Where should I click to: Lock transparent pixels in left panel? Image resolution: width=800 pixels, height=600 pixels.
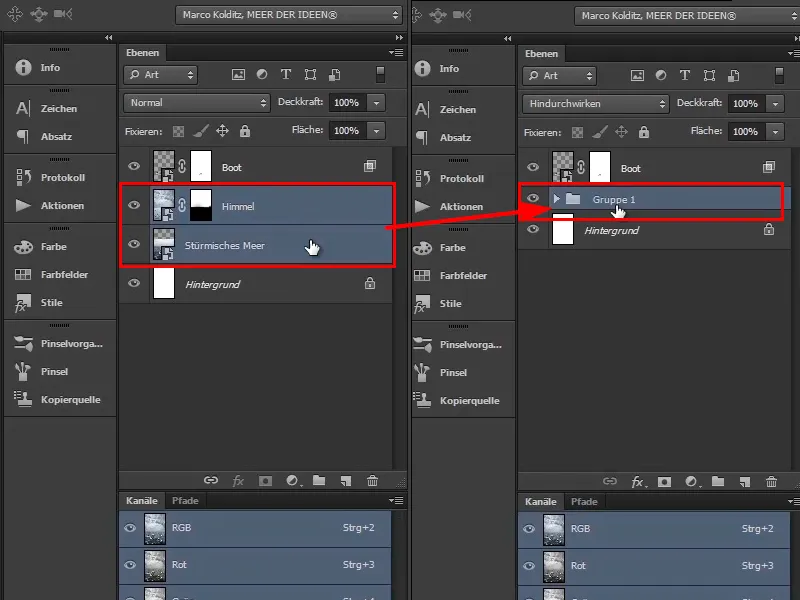pyautogui.click(x=179, y=132)
